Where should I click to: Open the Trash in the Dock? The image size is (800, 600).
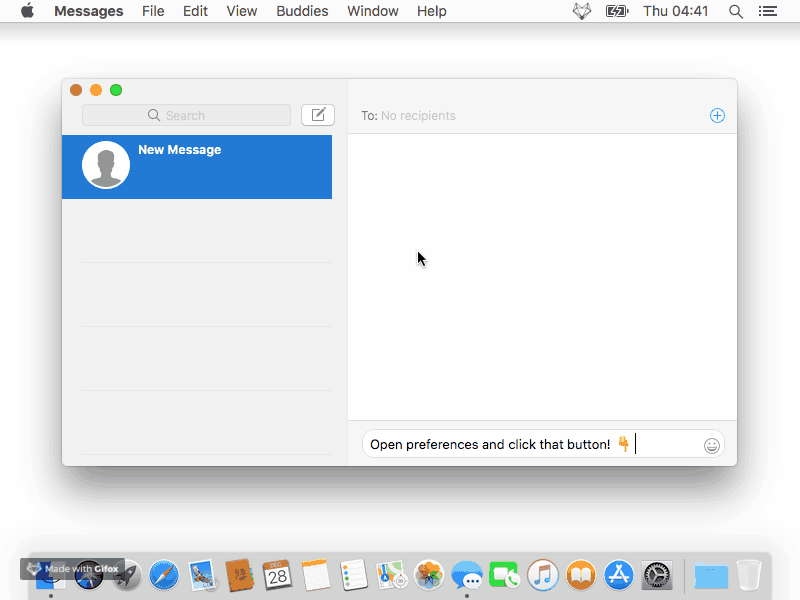click(x=748, y=576)
